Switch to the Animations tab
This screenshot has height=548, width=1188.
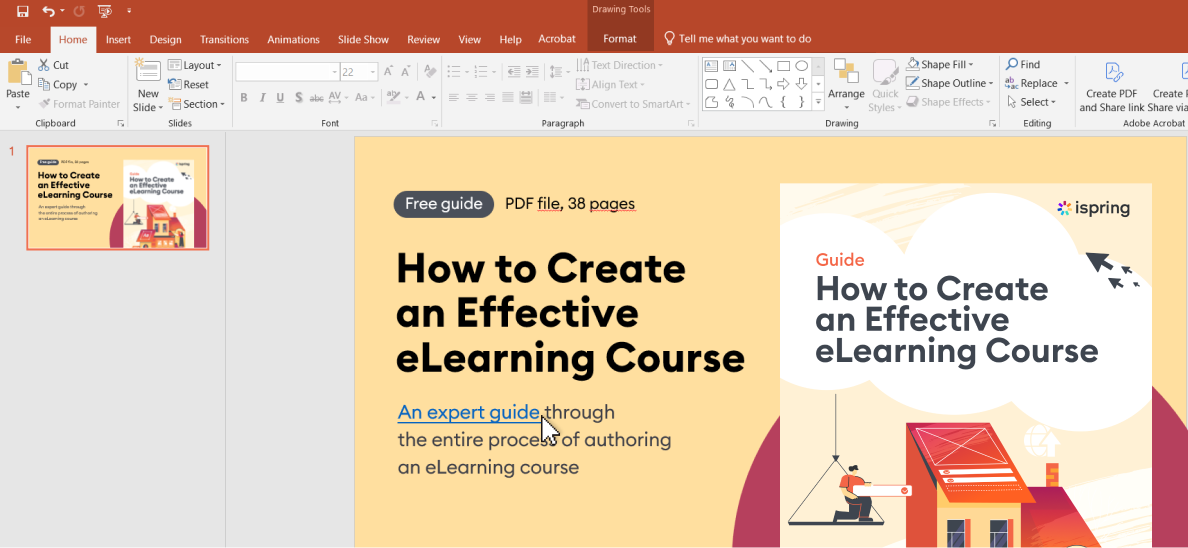[x=293, y=39]
